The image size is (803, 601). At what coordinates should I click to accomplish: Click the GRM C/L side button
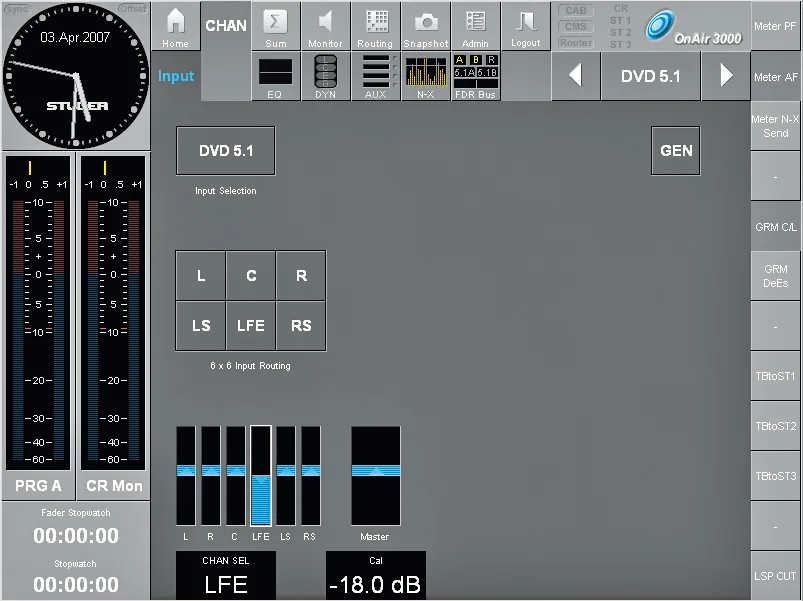775,226
